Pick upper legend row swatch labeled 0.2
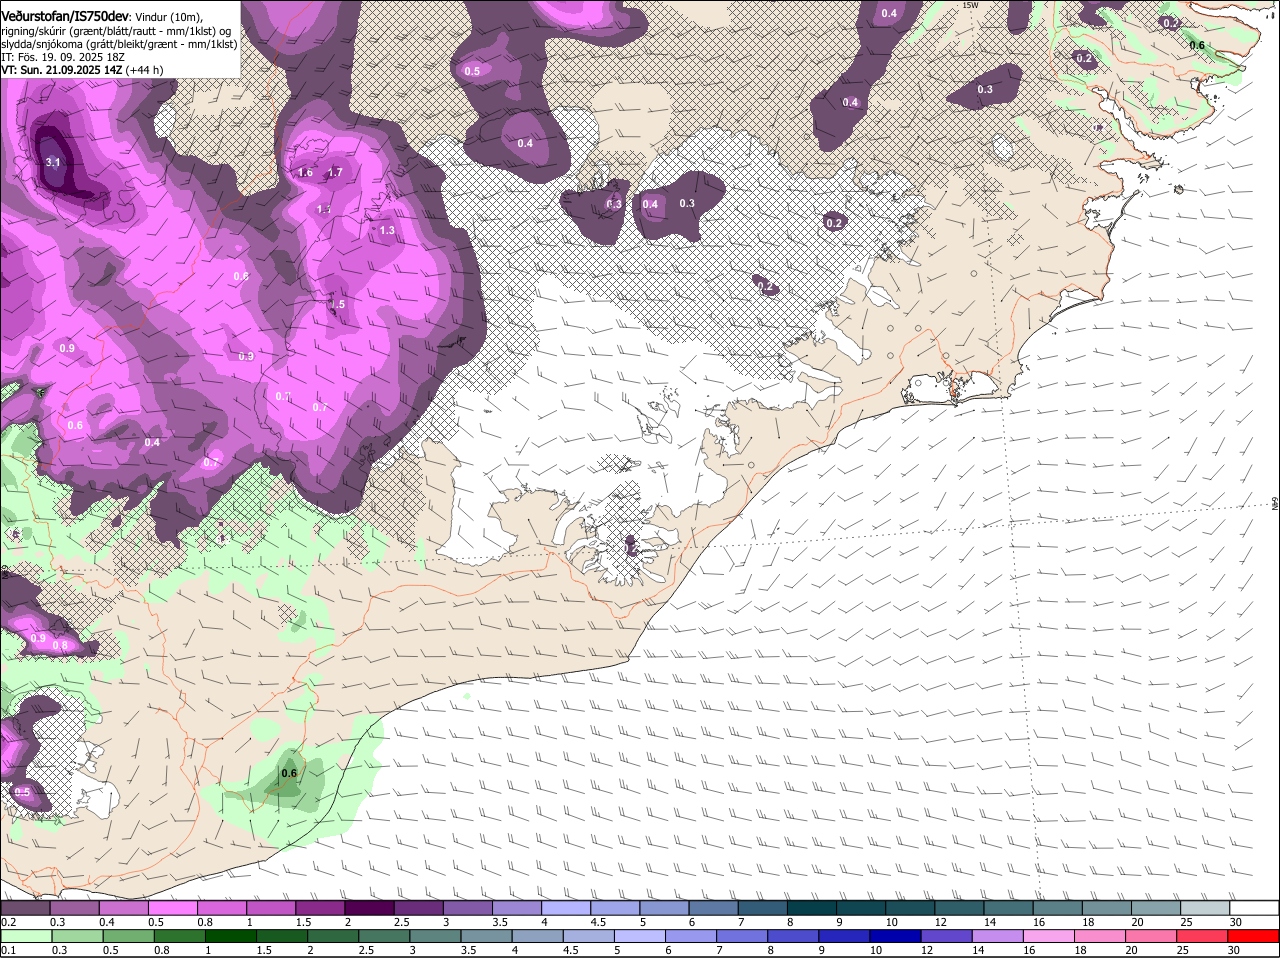Viewport: 1280px width, 958px height. click(25, 908)
